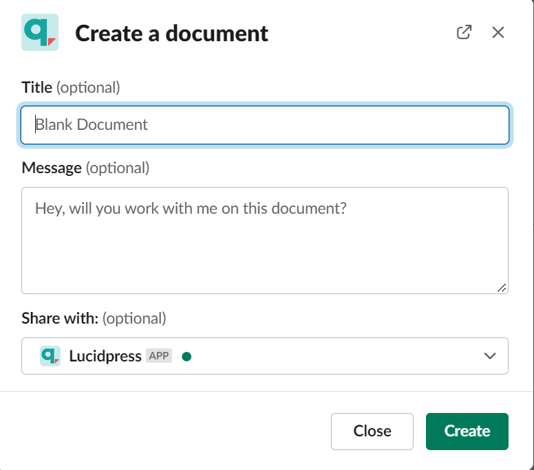Viewport: 534px width, 470px height.
Task: Focus the Title field with Blank Document placeholder
Action: point(265,125)
